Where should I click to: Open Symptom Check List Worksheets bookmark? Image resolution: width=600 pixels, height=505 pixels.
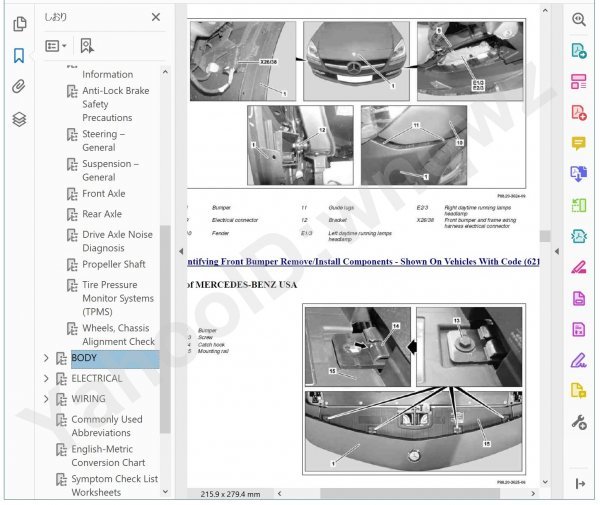click(x=114, y=485)
